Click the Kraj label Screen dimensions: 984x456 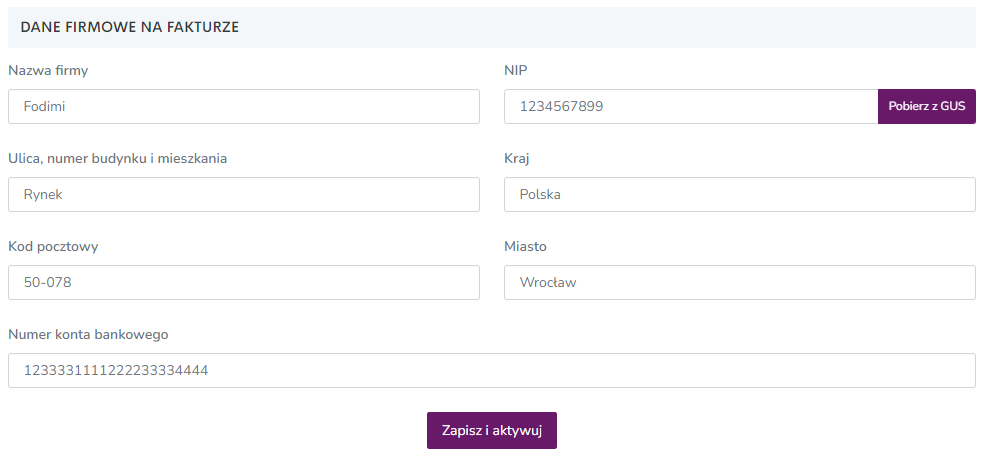pyautogui.click(x=517, y=159)
